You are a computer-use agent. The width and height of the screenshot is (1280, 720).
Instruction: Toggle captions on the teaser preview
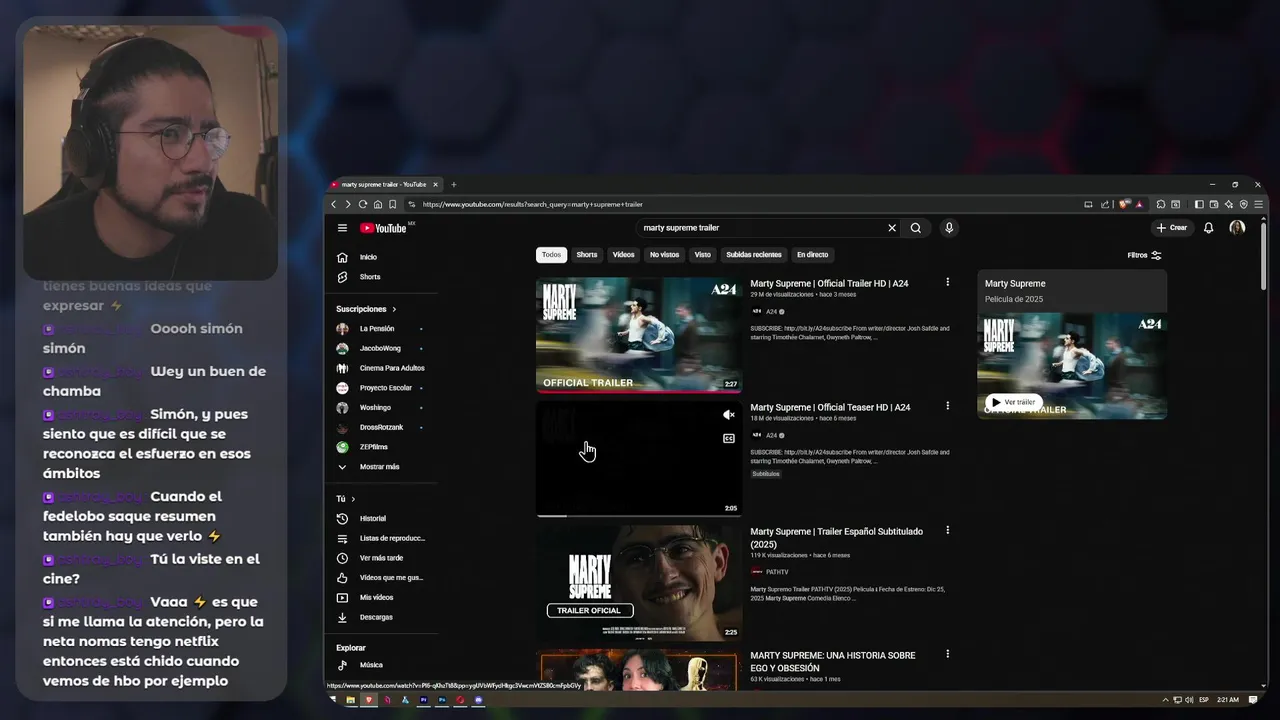(x=729, y=438)
